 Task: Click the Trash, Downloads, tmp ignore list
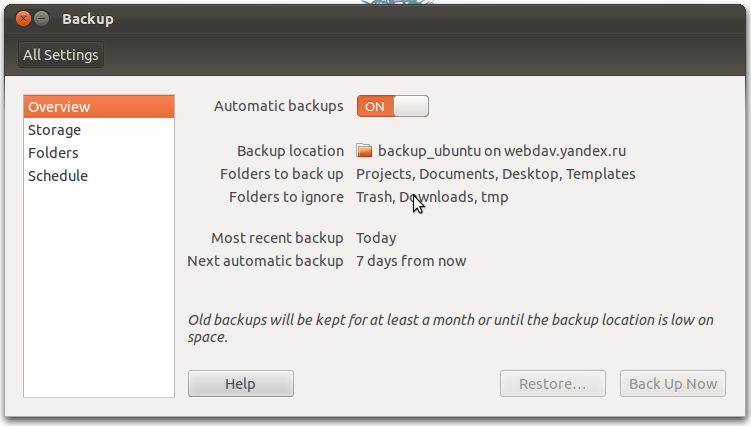pos(432,197)
